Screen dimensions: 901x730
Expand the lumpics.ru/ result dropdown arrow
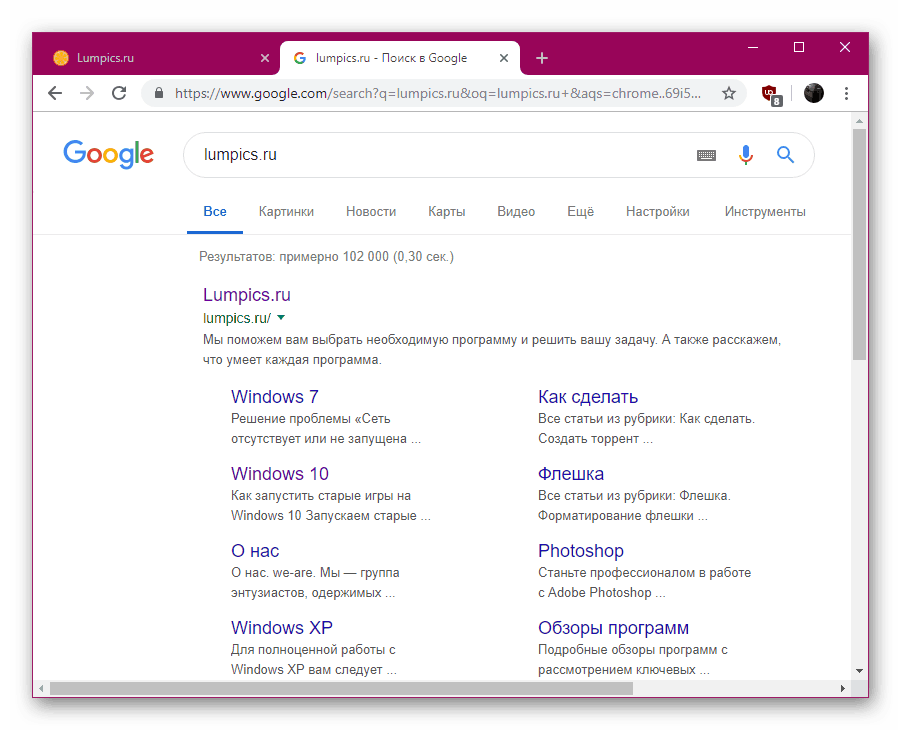281,317
